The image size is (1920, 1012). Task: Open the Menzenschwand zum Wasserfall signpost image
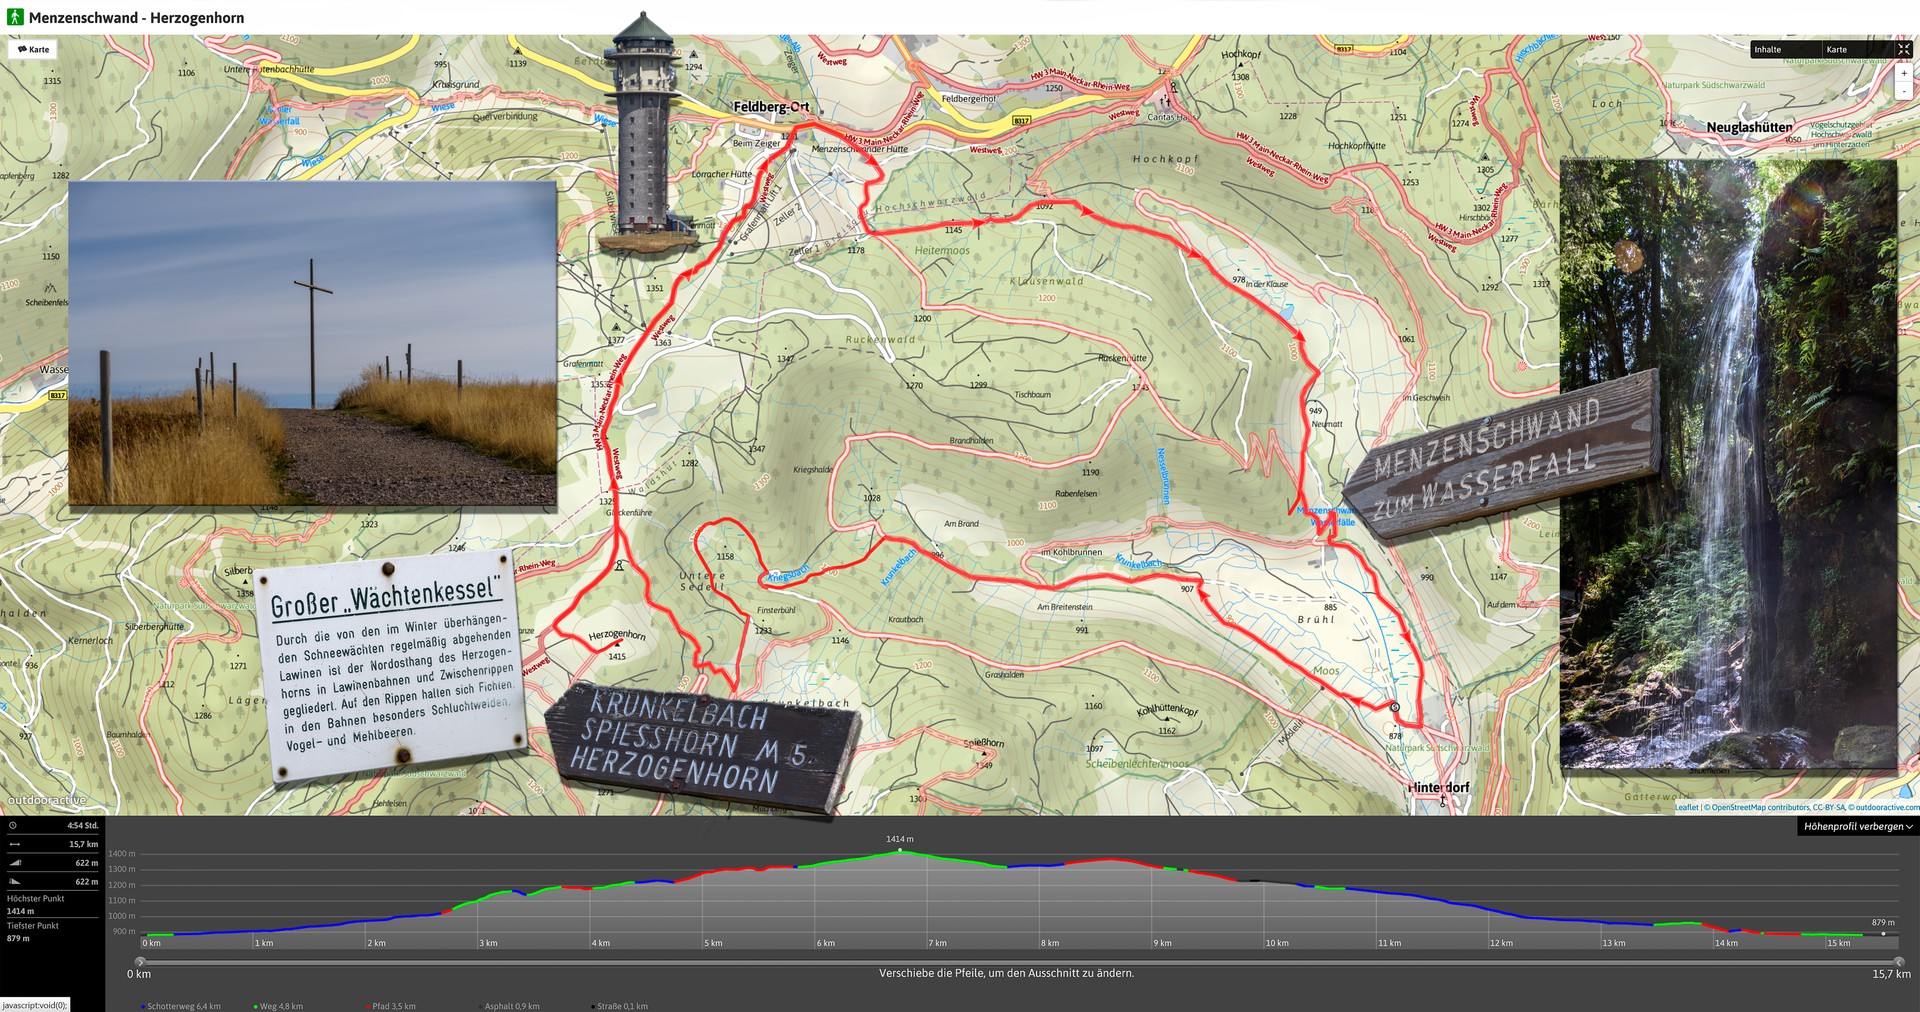pos(1500,456)
